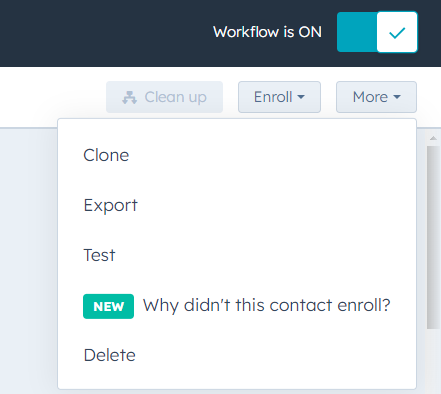Click the vertical scrollbar thumb
Viewport: 441px width, 394px height.
click(x=433, y=237)
